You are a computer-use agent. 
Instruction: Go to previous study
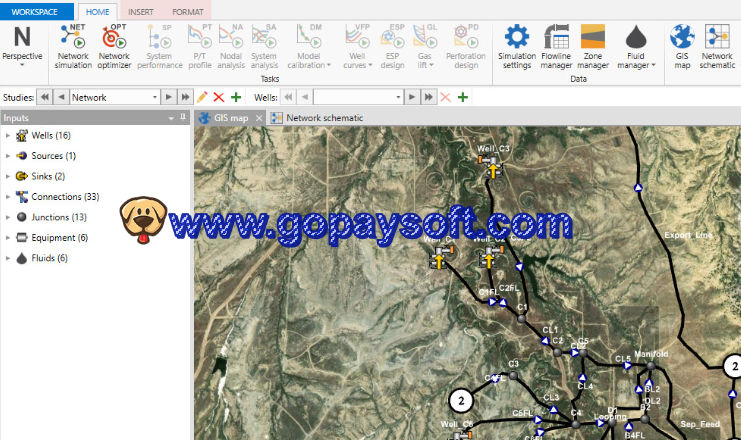click(61, 97)
